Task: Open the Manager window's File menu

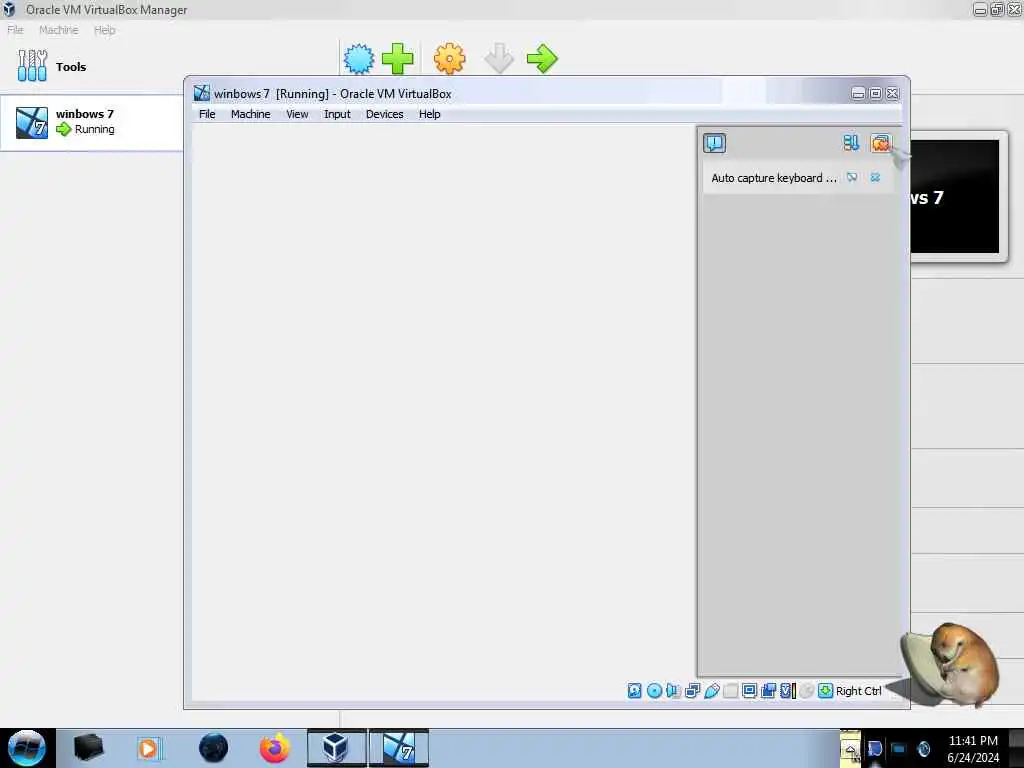Action: (15, 30)
